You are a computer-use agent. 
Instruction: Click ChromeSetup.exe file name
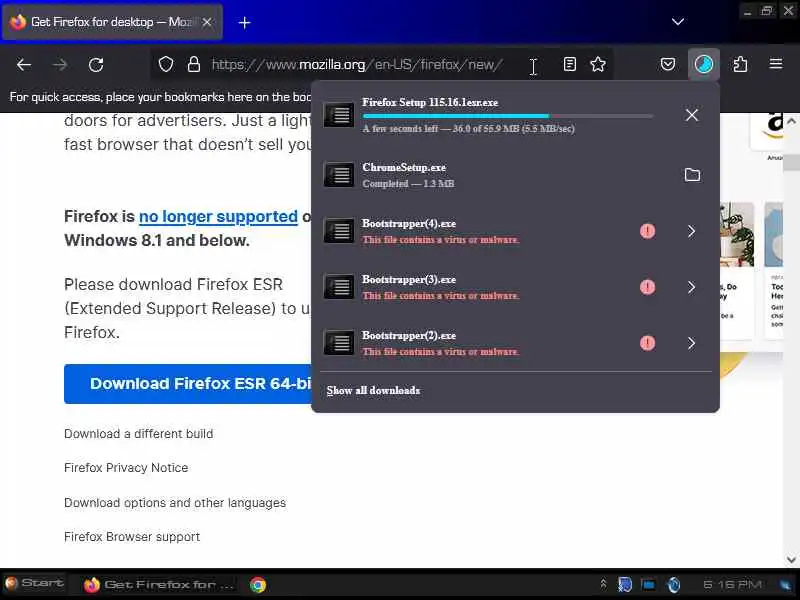[404, 167]
